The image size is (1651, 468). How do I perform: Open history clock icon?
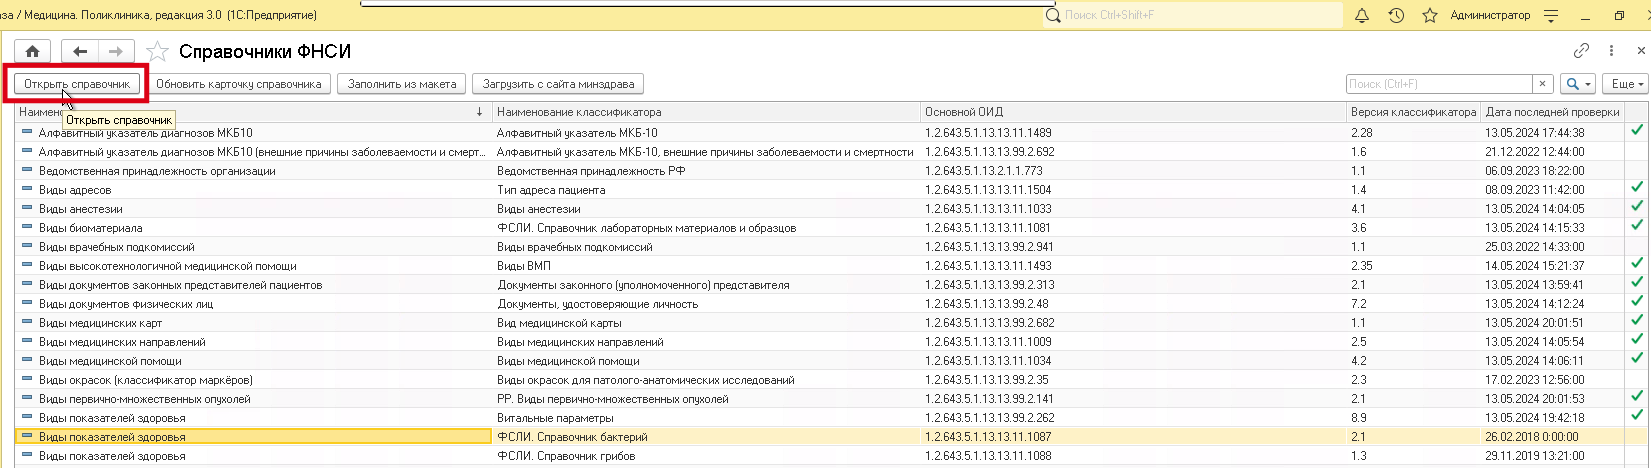coord(1396,15)
